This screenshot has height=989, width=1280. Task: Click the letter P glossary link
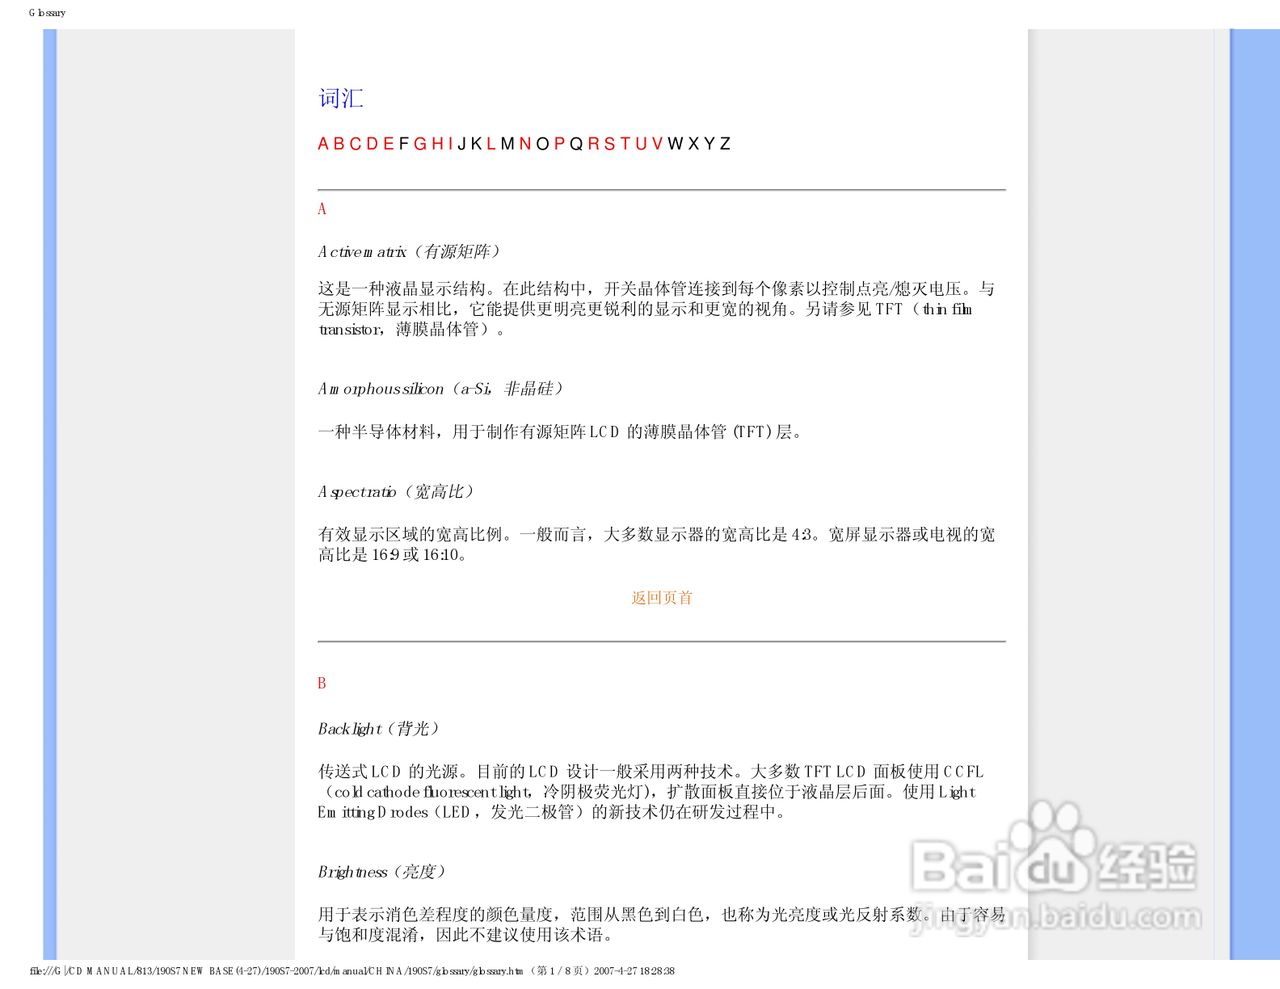pos(558,144)
